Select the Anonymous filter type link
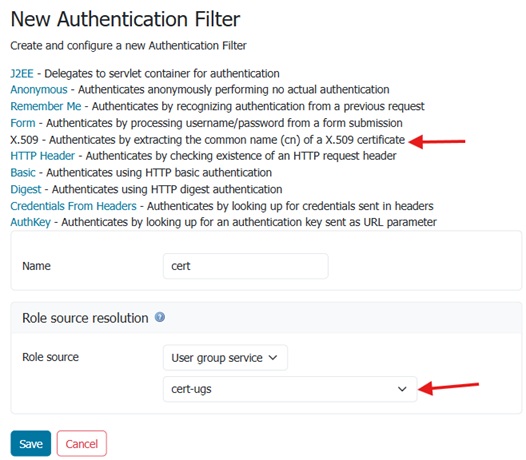526x460 pixels. (x=39, y=90)
